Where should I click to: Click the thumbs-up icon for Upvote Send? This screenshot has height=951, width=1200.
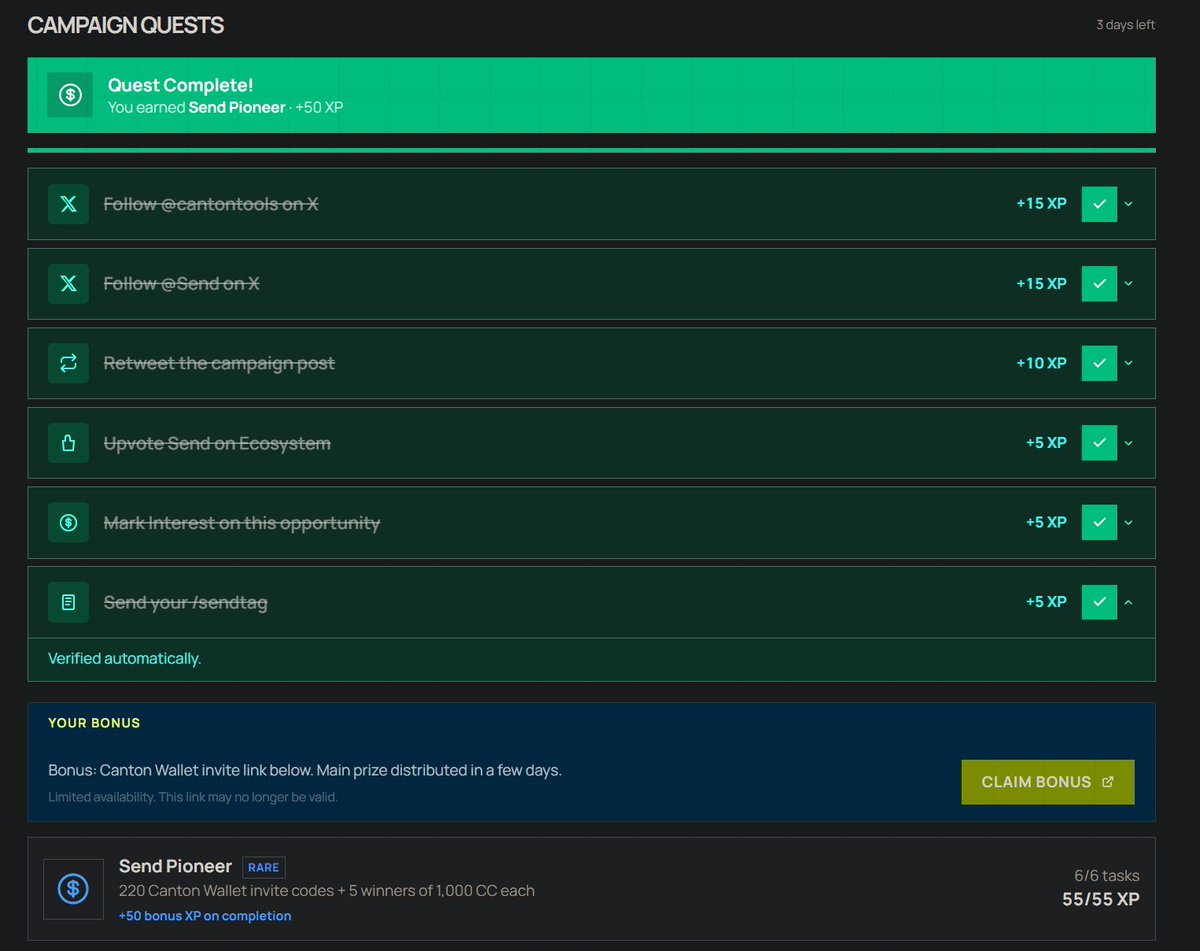[x=68, y=443]
